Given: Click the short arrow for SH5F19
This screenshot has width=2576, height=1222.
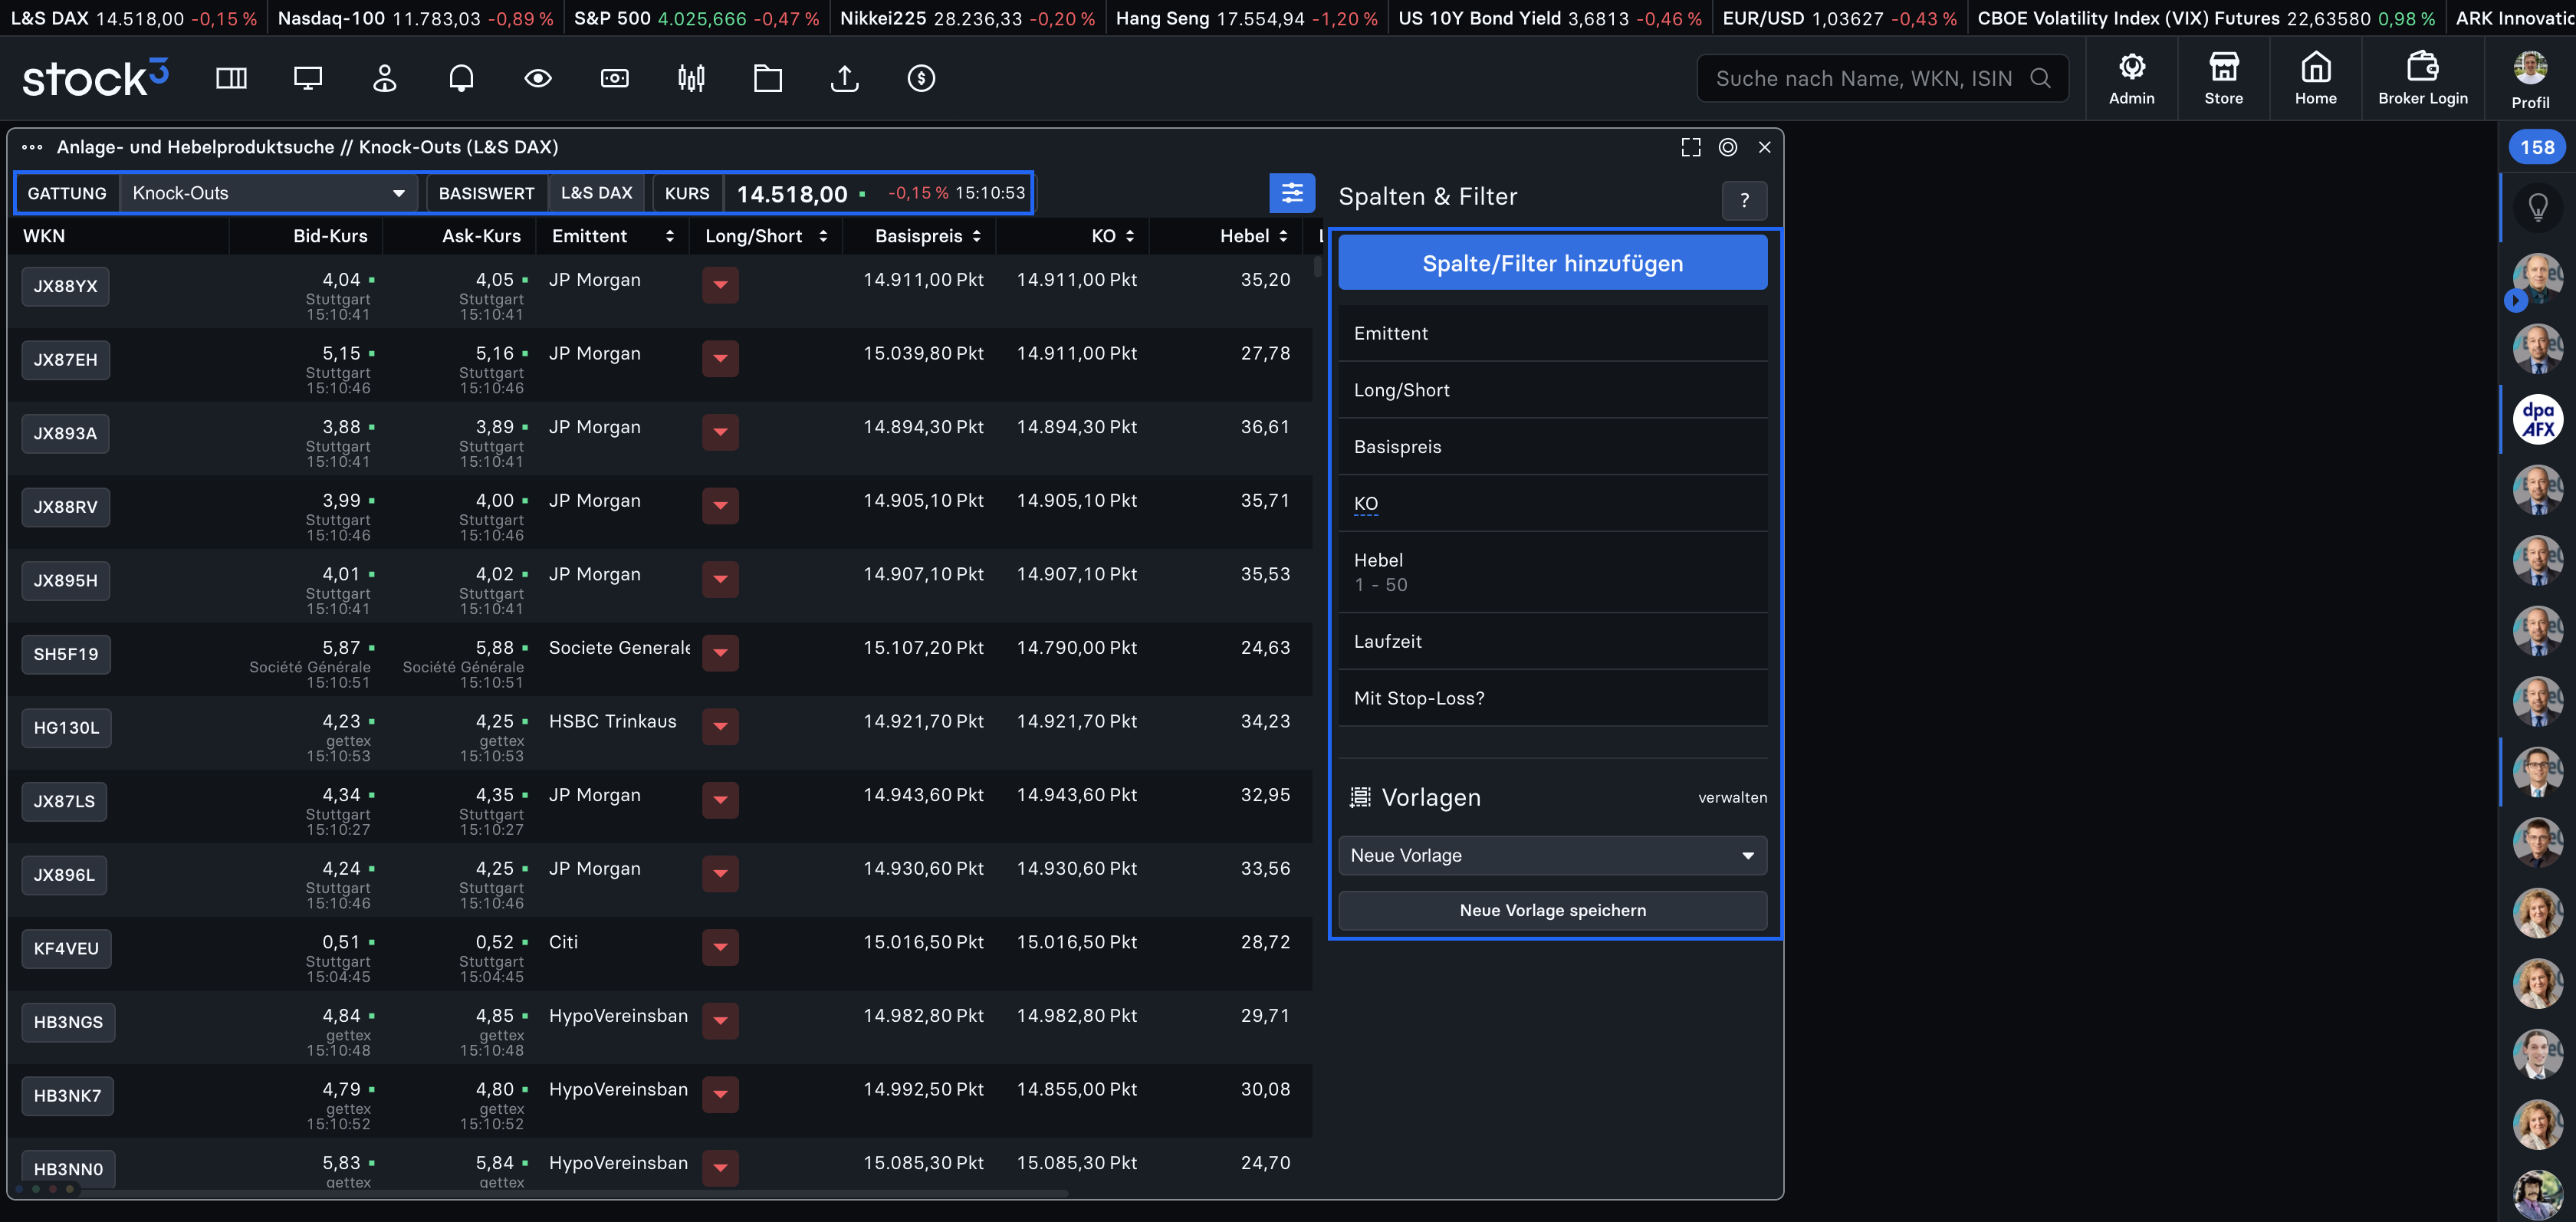Looking at the screenshot, I should (720, 653).
